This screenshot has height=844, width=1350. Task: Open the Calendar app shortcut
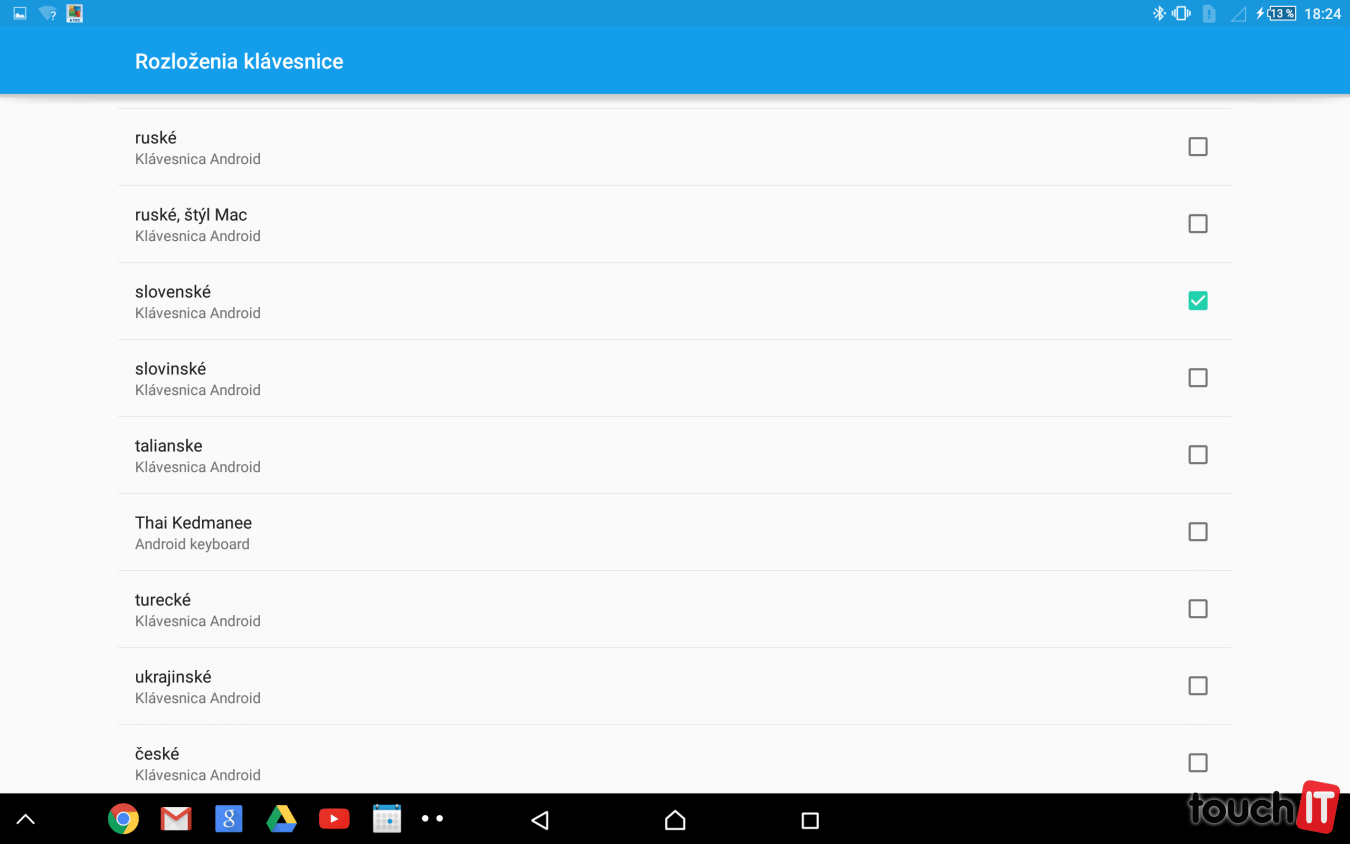coord(387,820)
